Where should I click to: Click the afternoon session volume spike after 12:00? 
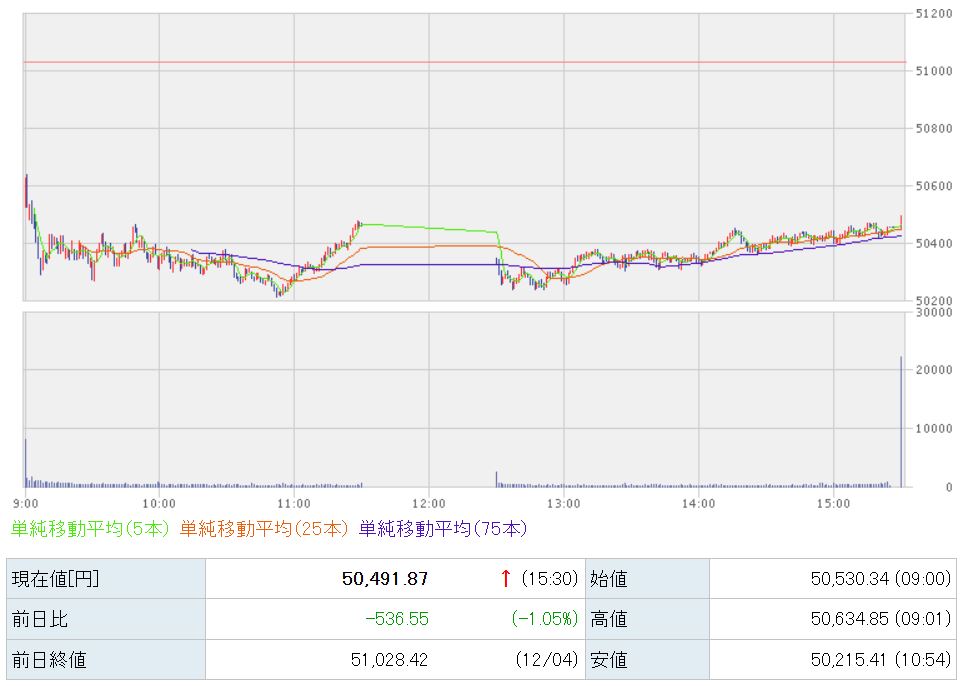(x=496, y=479)
